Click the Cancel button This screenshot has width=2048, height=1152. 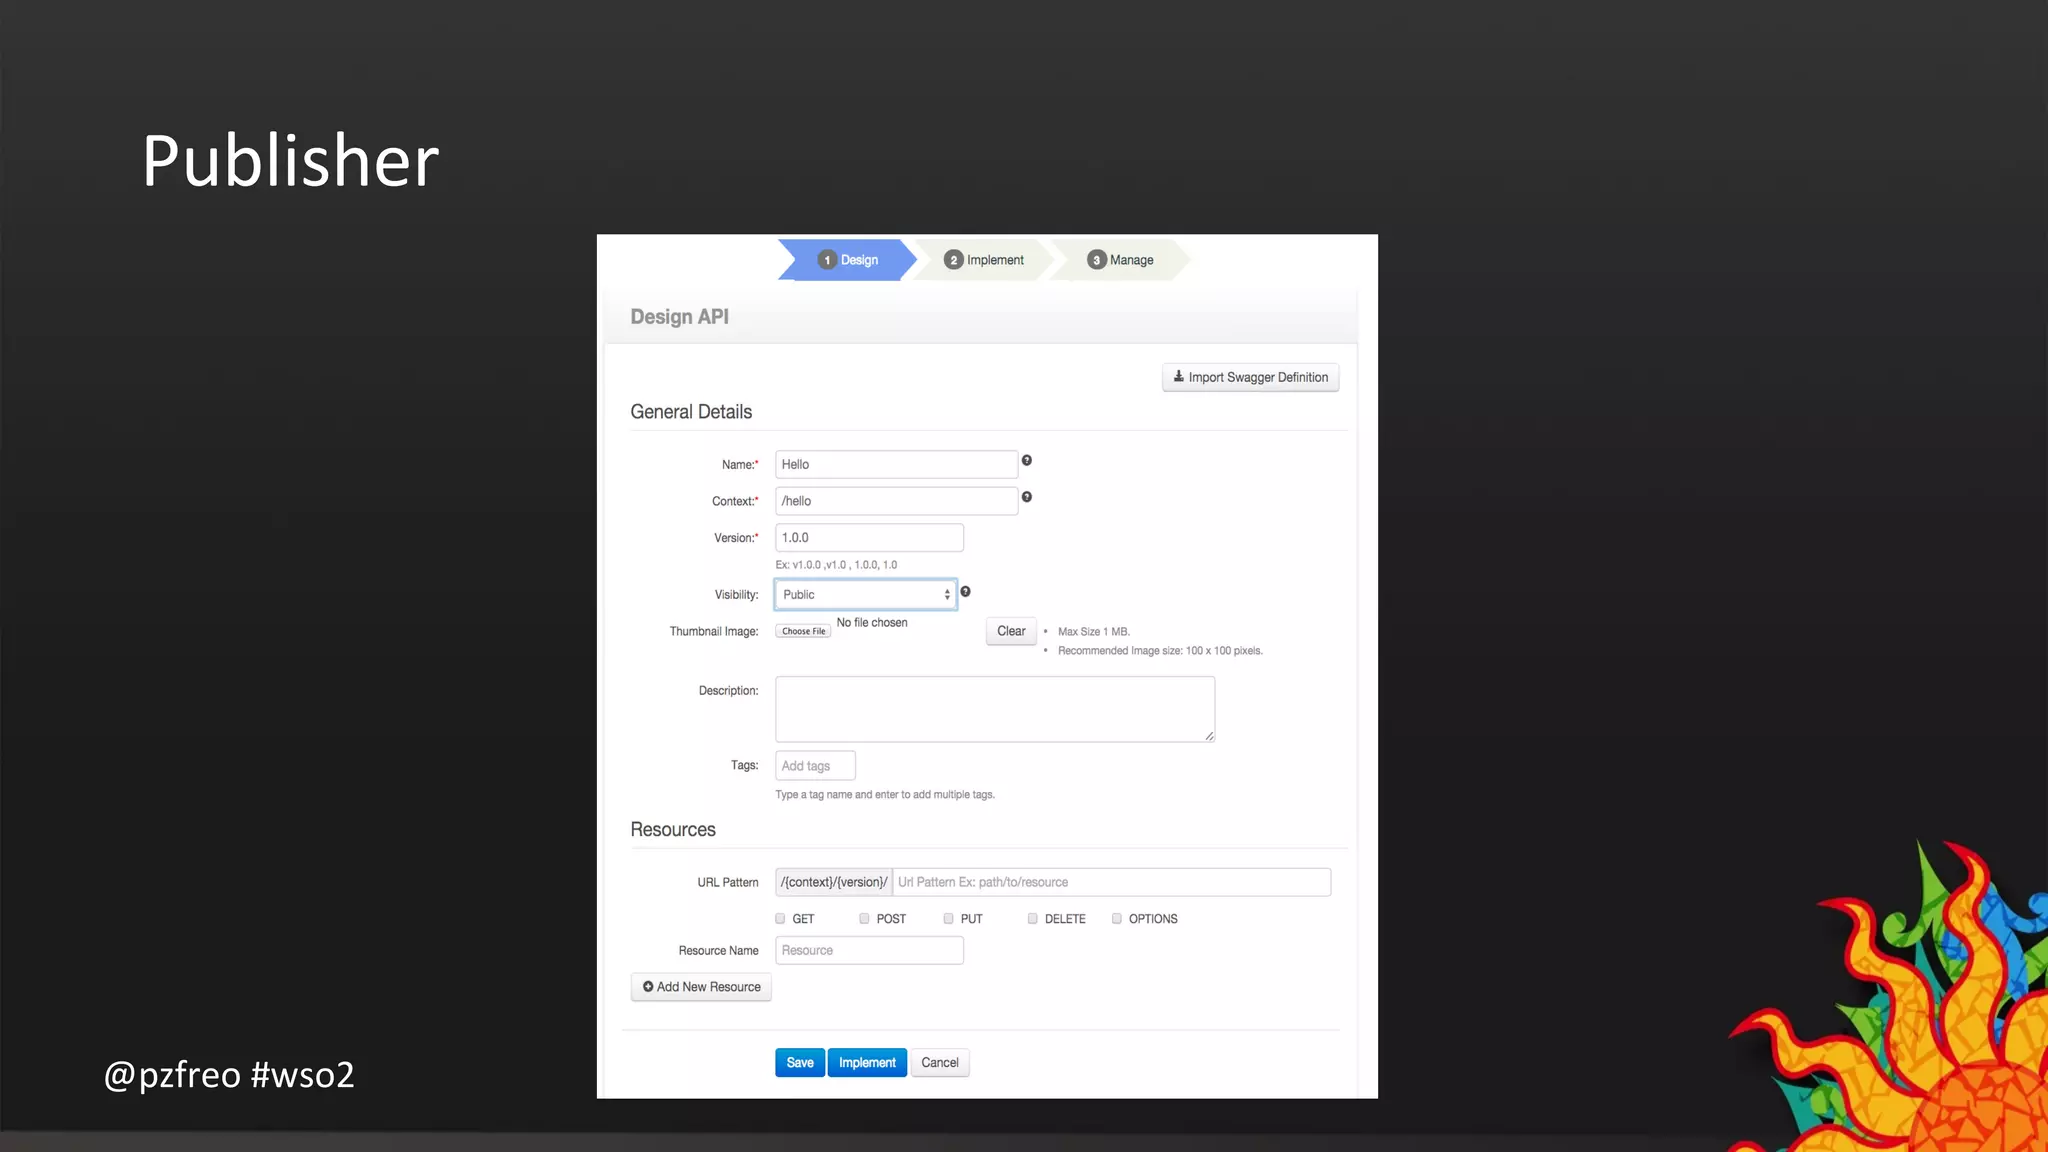coord(939,1063)
